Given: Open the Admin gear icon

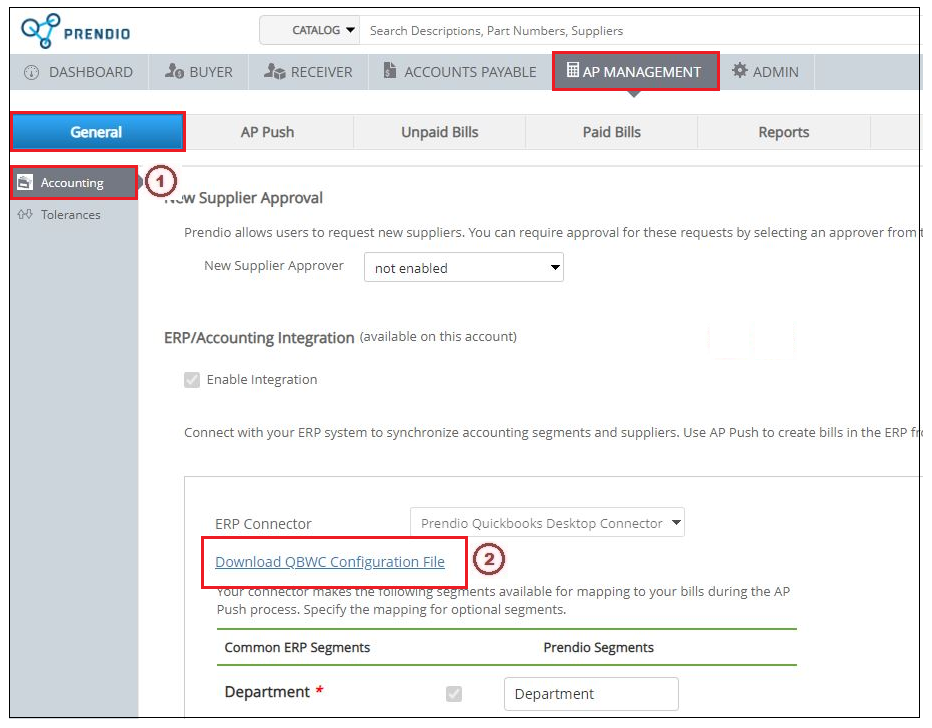Looking at the screenshot, I should [738, 71].
